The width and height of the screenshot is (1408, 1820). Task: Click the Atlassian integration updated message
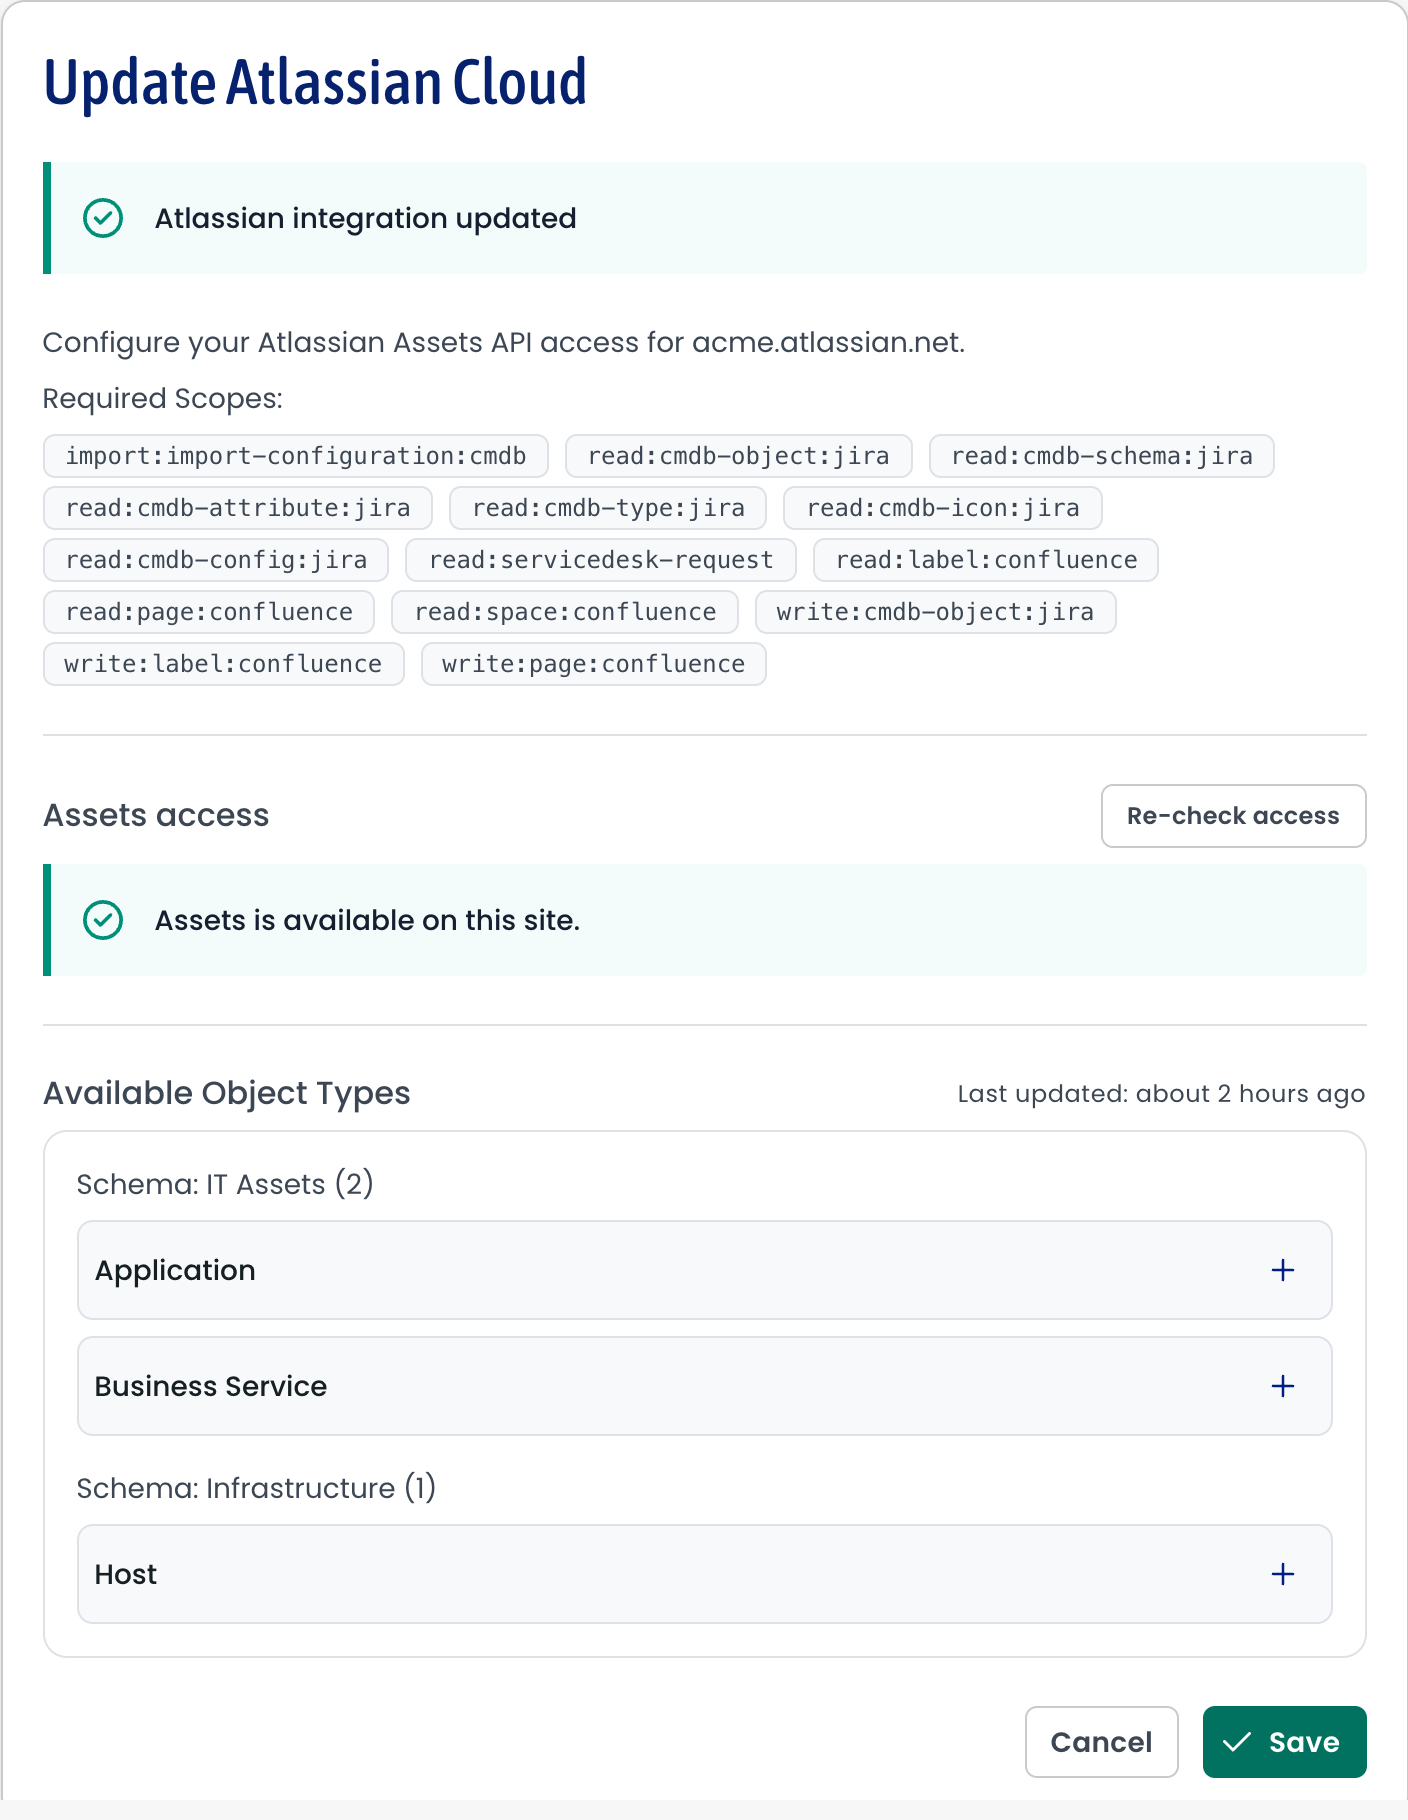[x=366, y=218]
